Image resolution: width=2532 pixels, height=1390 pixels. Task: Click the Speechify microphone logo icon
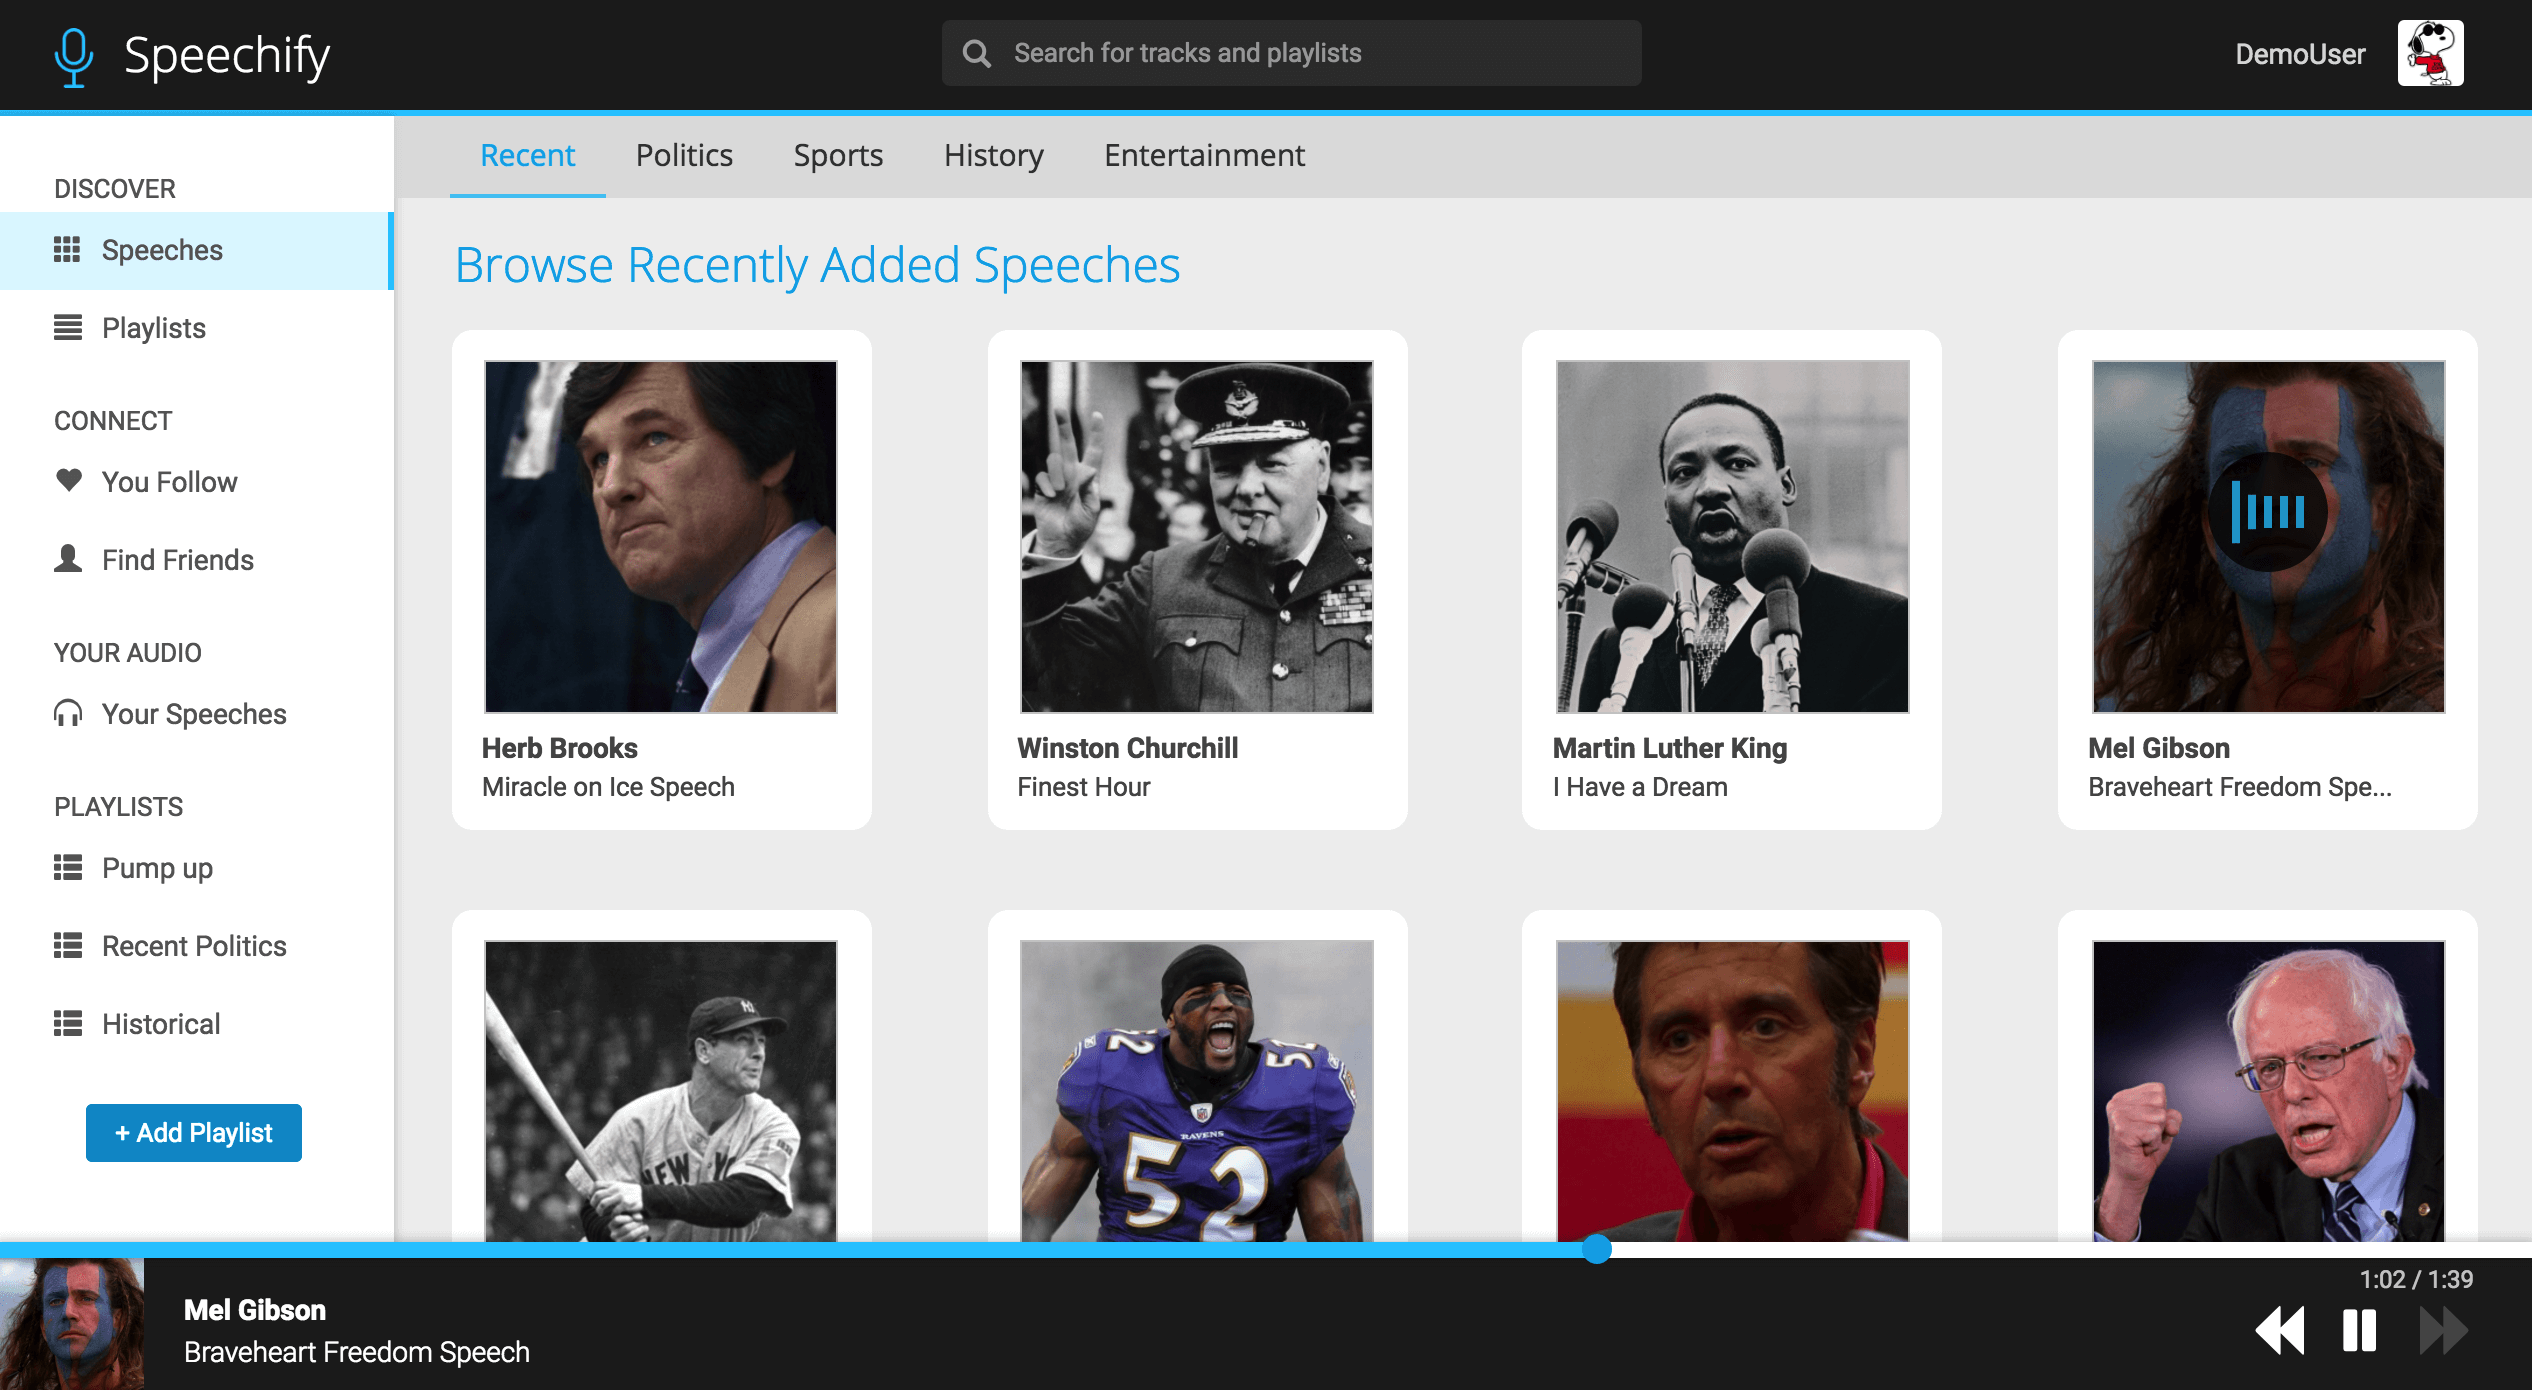[x=73, y=56]
